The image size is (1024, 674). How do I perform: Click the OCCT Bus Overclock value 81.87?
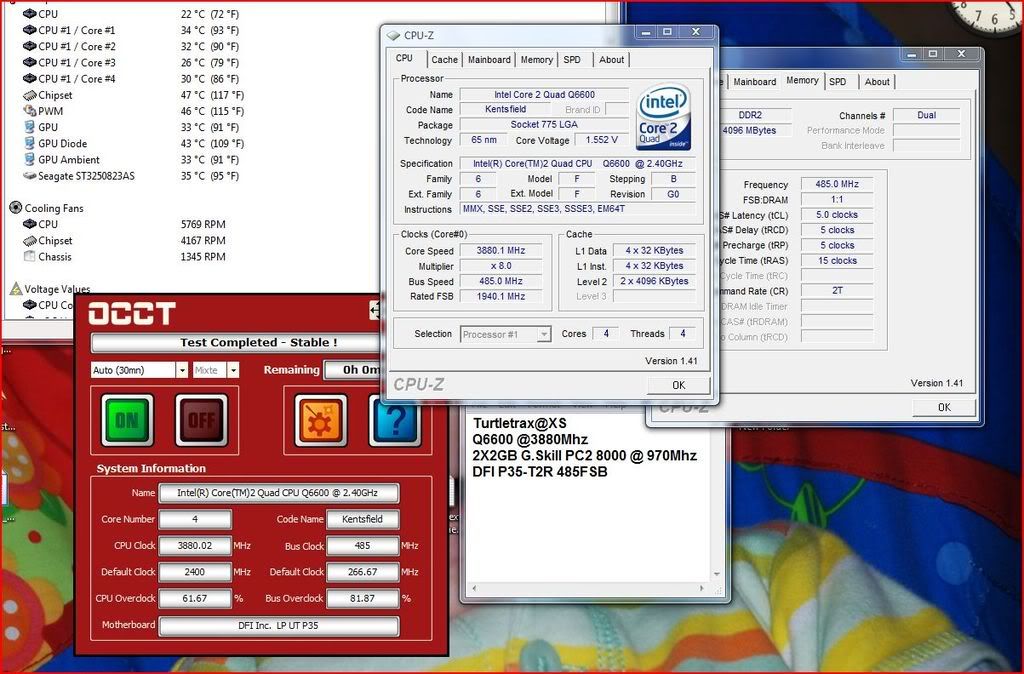[x=362, y=599]
